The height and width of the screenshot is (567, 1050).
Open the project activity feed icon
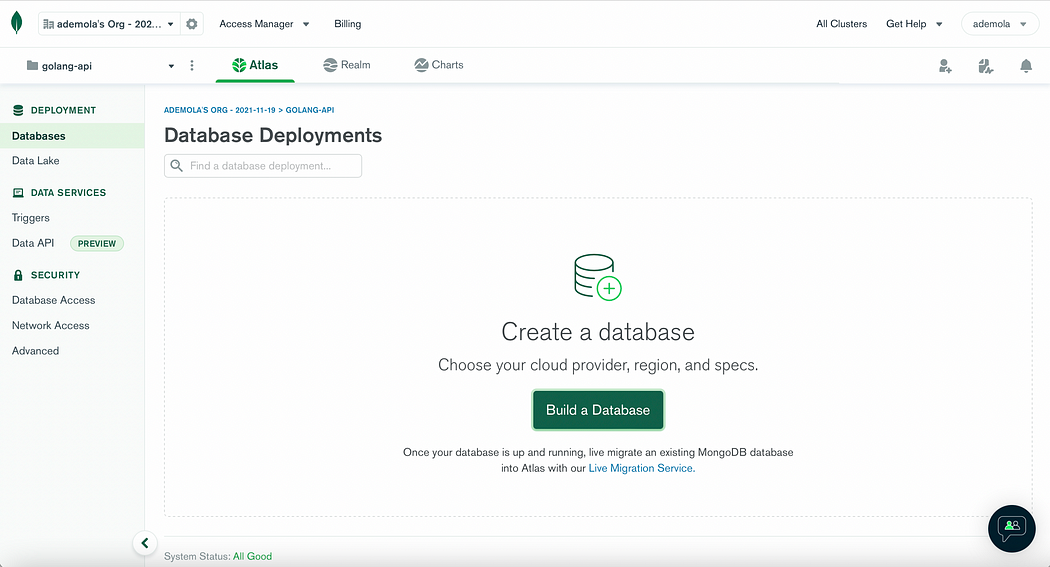[x=985, y=66]
